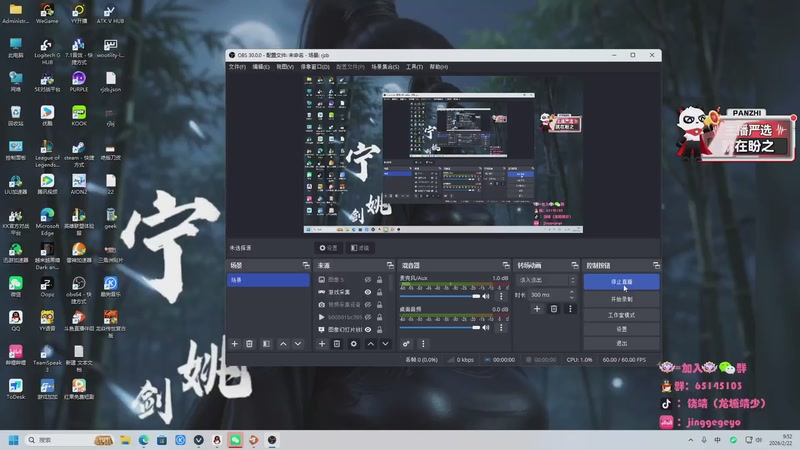Image resolution: width=800 pixels, height=450 pixels.
Task: Pop out the Controls dock panel
Action: 656,265
